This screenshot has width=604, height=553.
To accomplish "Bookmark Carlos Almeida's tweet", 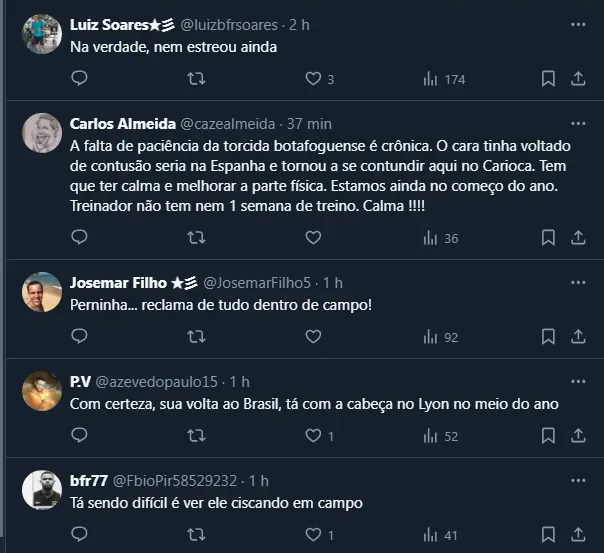I will click(x=548, y=238).
